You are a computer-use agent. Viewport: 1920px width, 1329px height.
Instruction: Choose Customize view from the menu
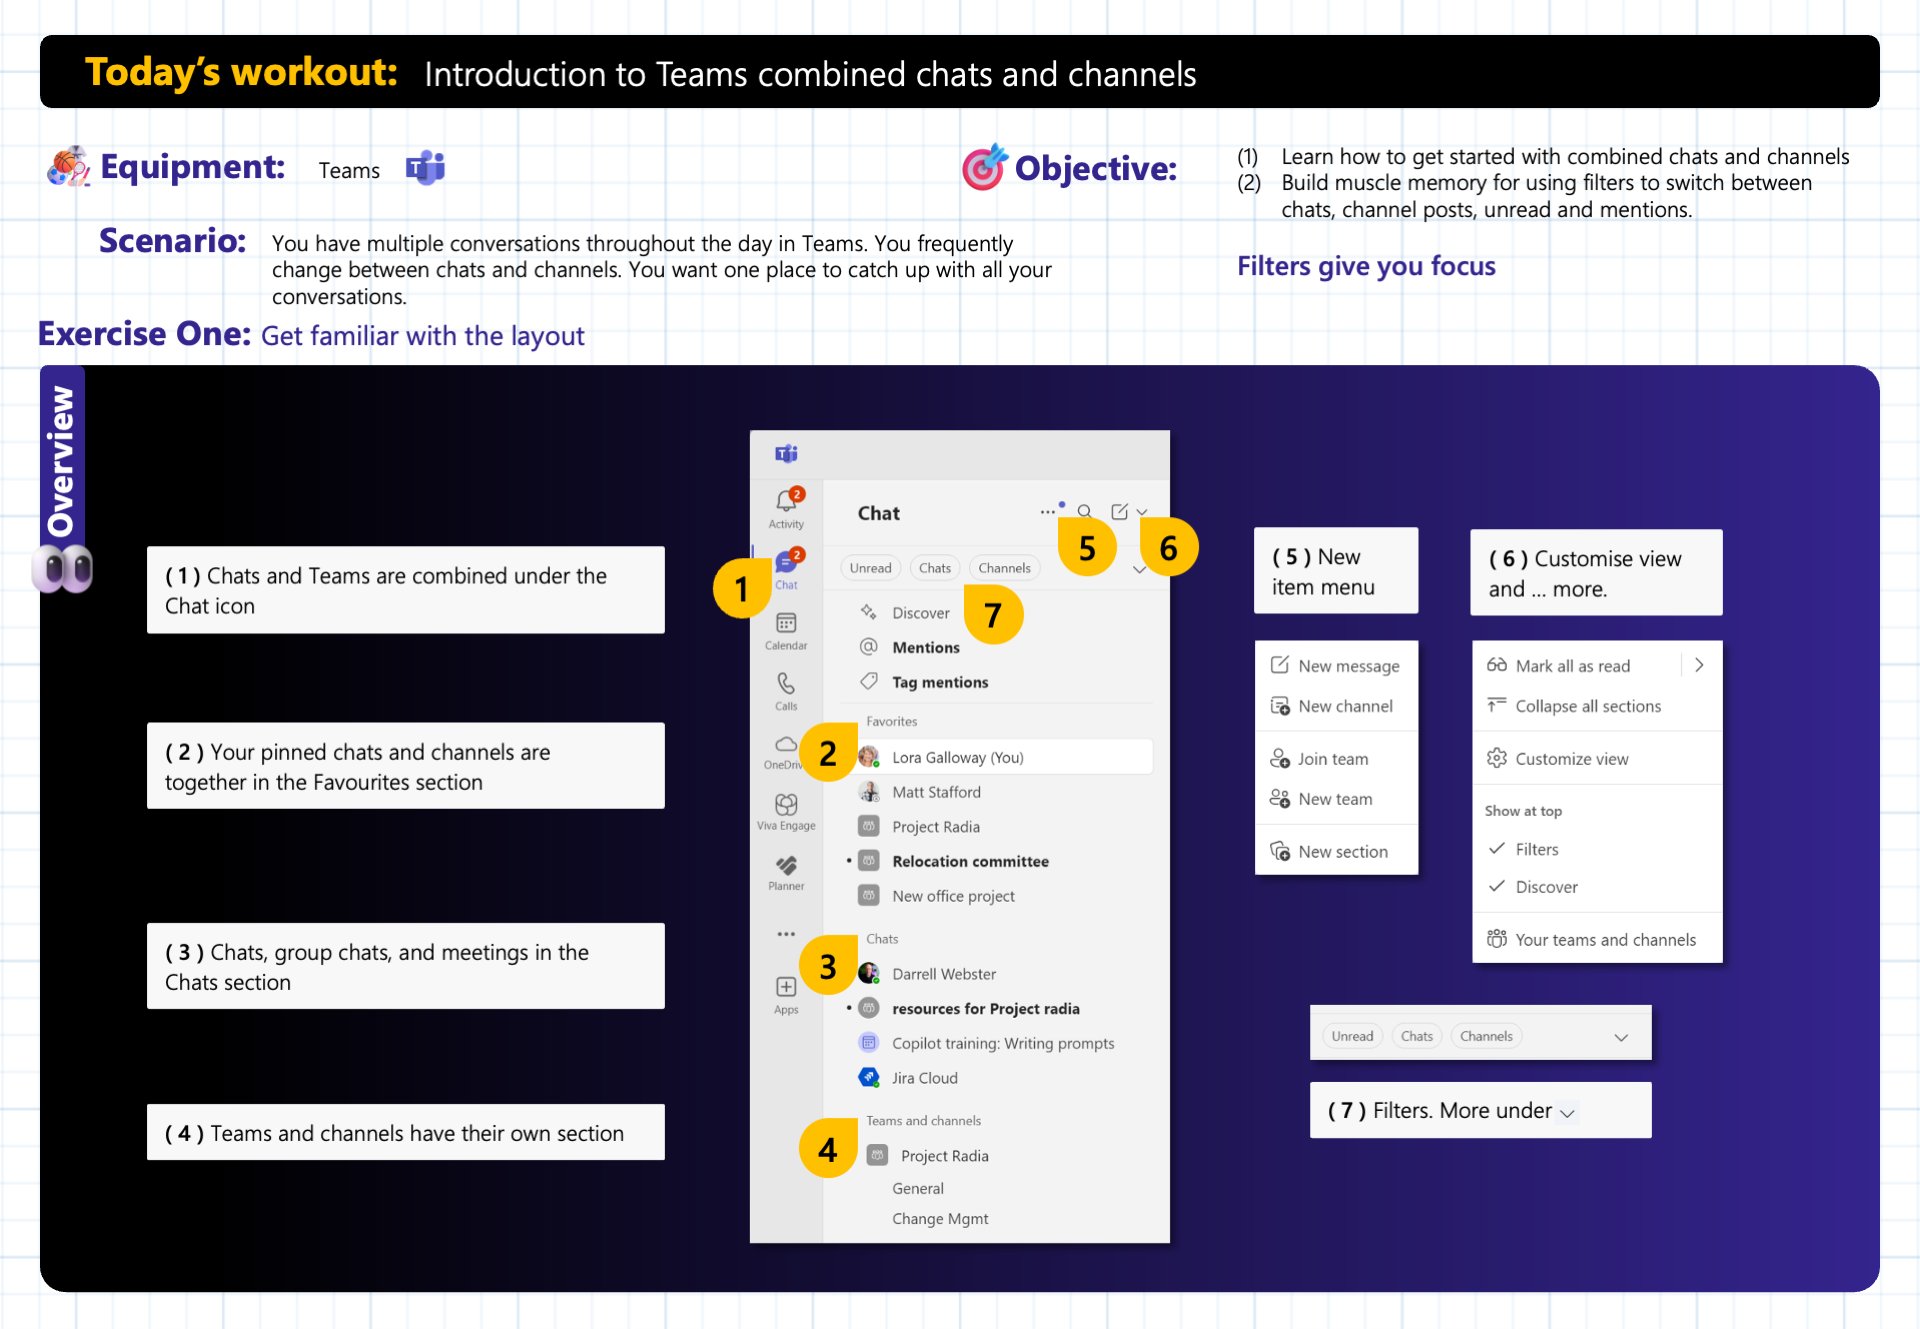click(1570, 758)
